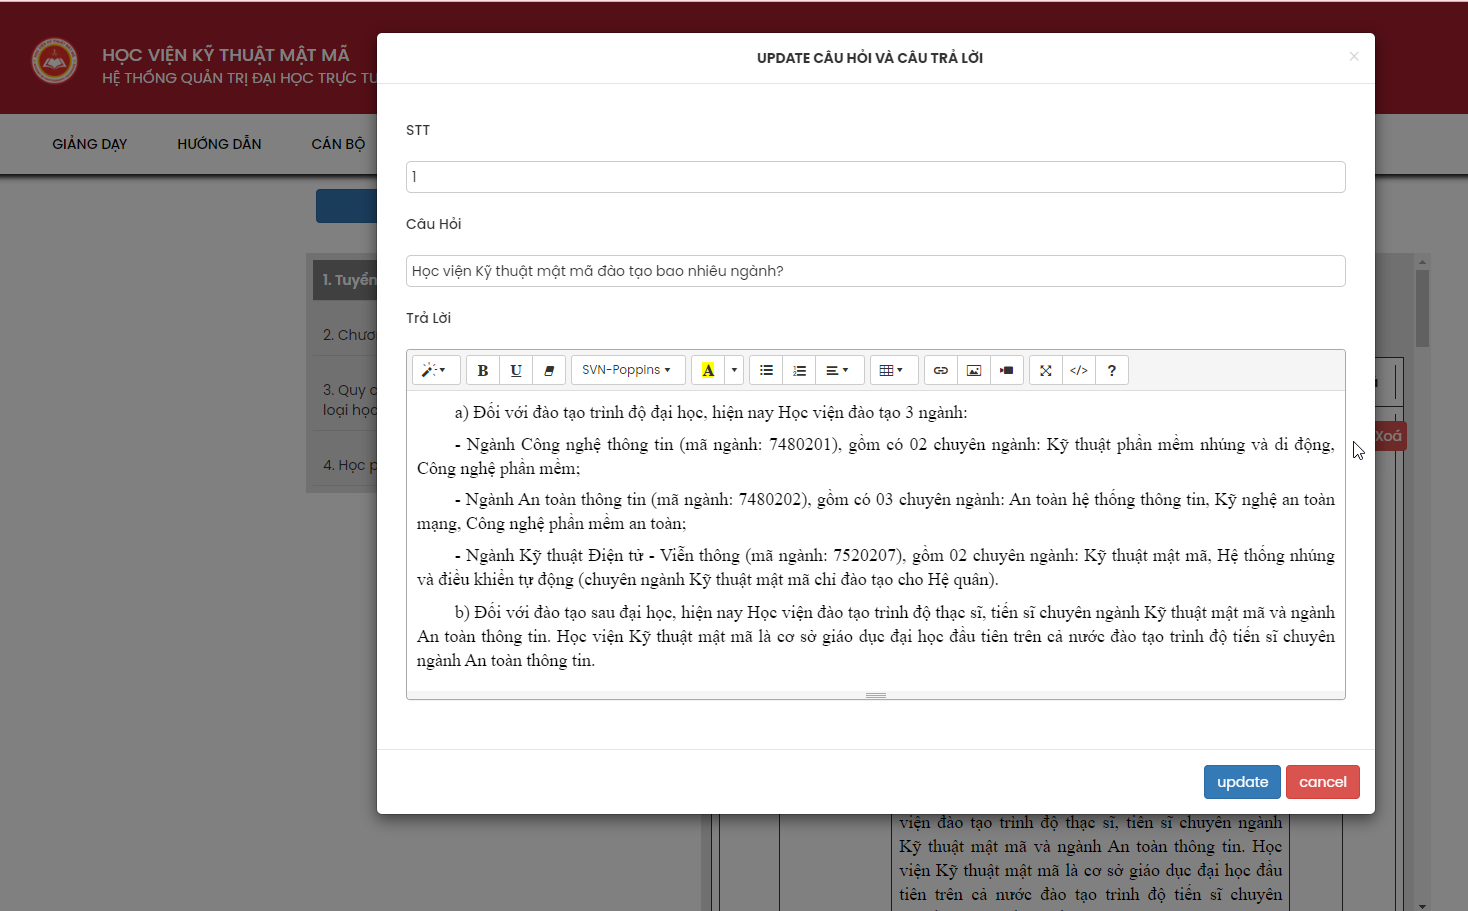Select sidebar item starting '3. Quy'
The width and height of the screenshot is (1468, 911).
point(345,400)
